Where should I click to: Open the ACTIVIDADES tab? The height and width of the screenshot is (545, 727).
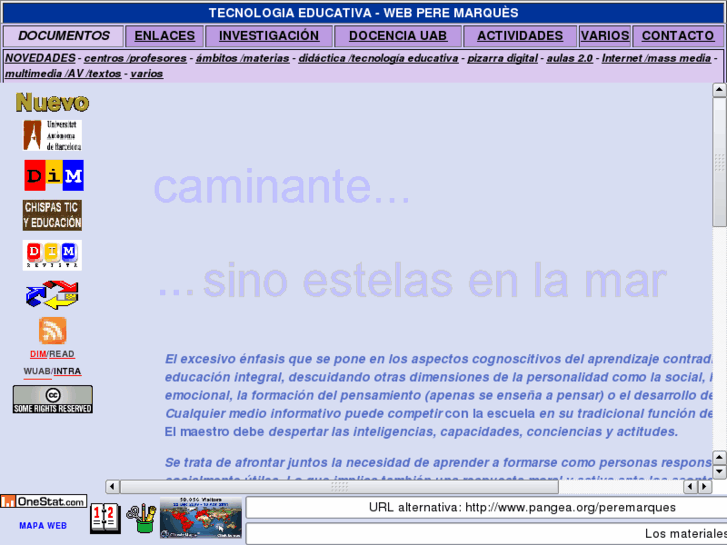[x=520, y=36]
